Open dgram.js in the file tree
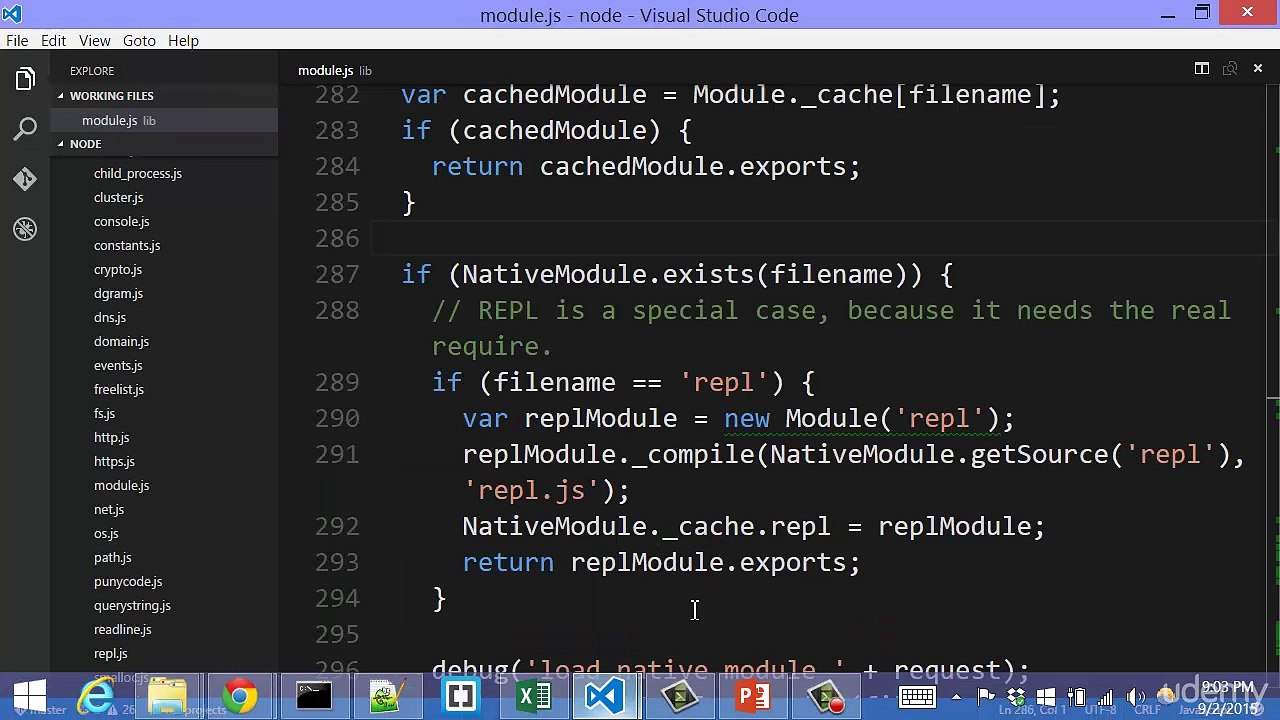The width and height of the screenshot is (1280, 720). coord(118,294)
